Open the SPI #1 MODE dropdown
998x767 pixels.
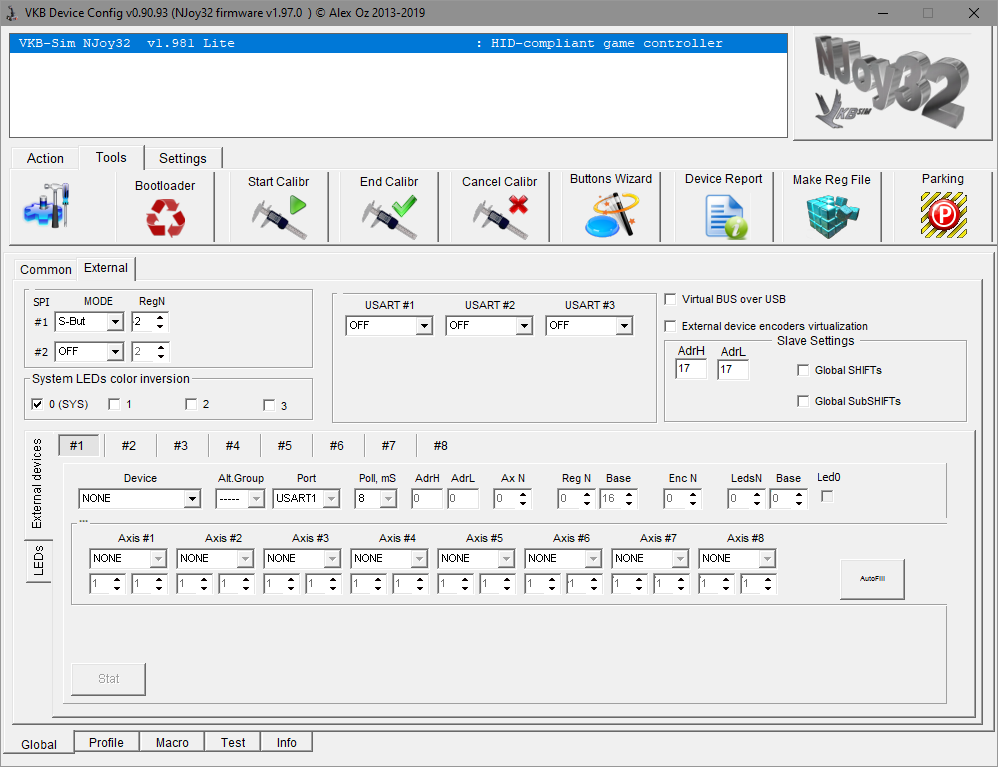[x=115, y=321]
